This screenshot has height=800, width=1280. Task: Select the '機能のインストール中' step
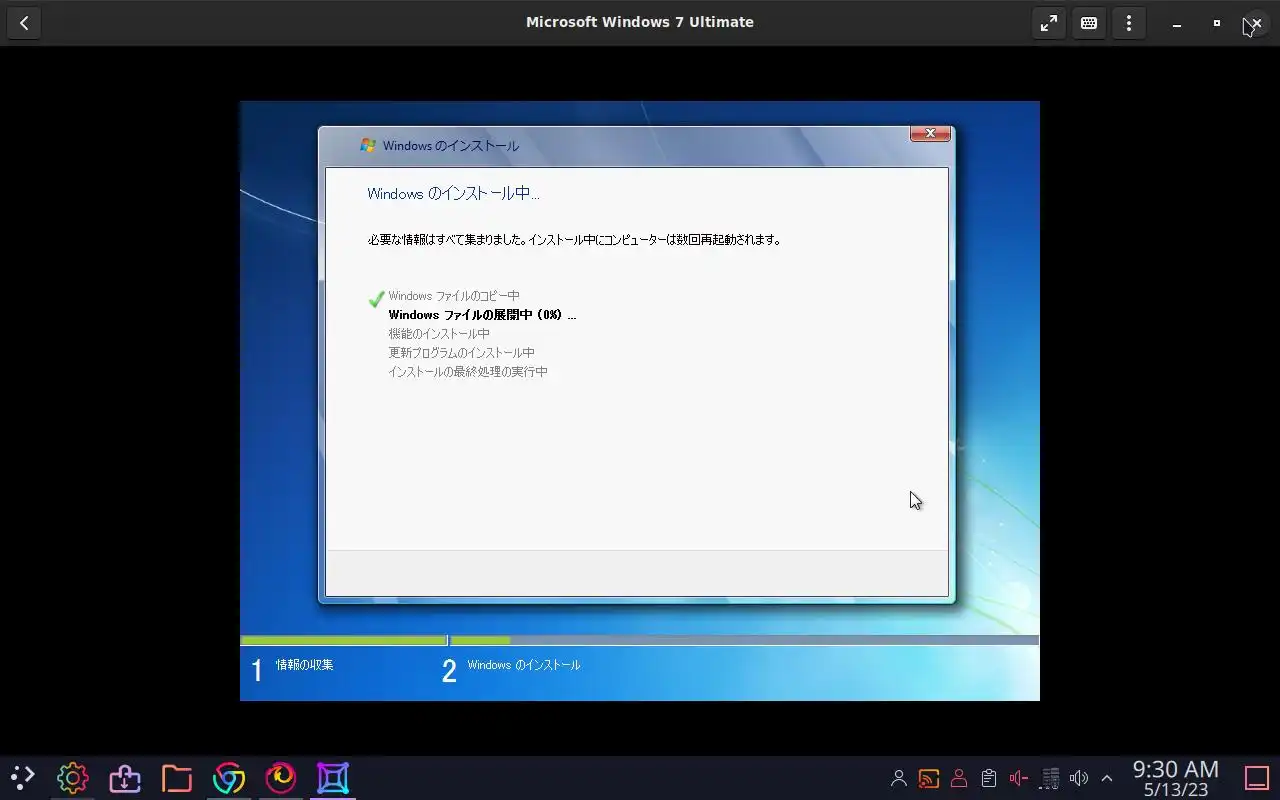(439, 334)
